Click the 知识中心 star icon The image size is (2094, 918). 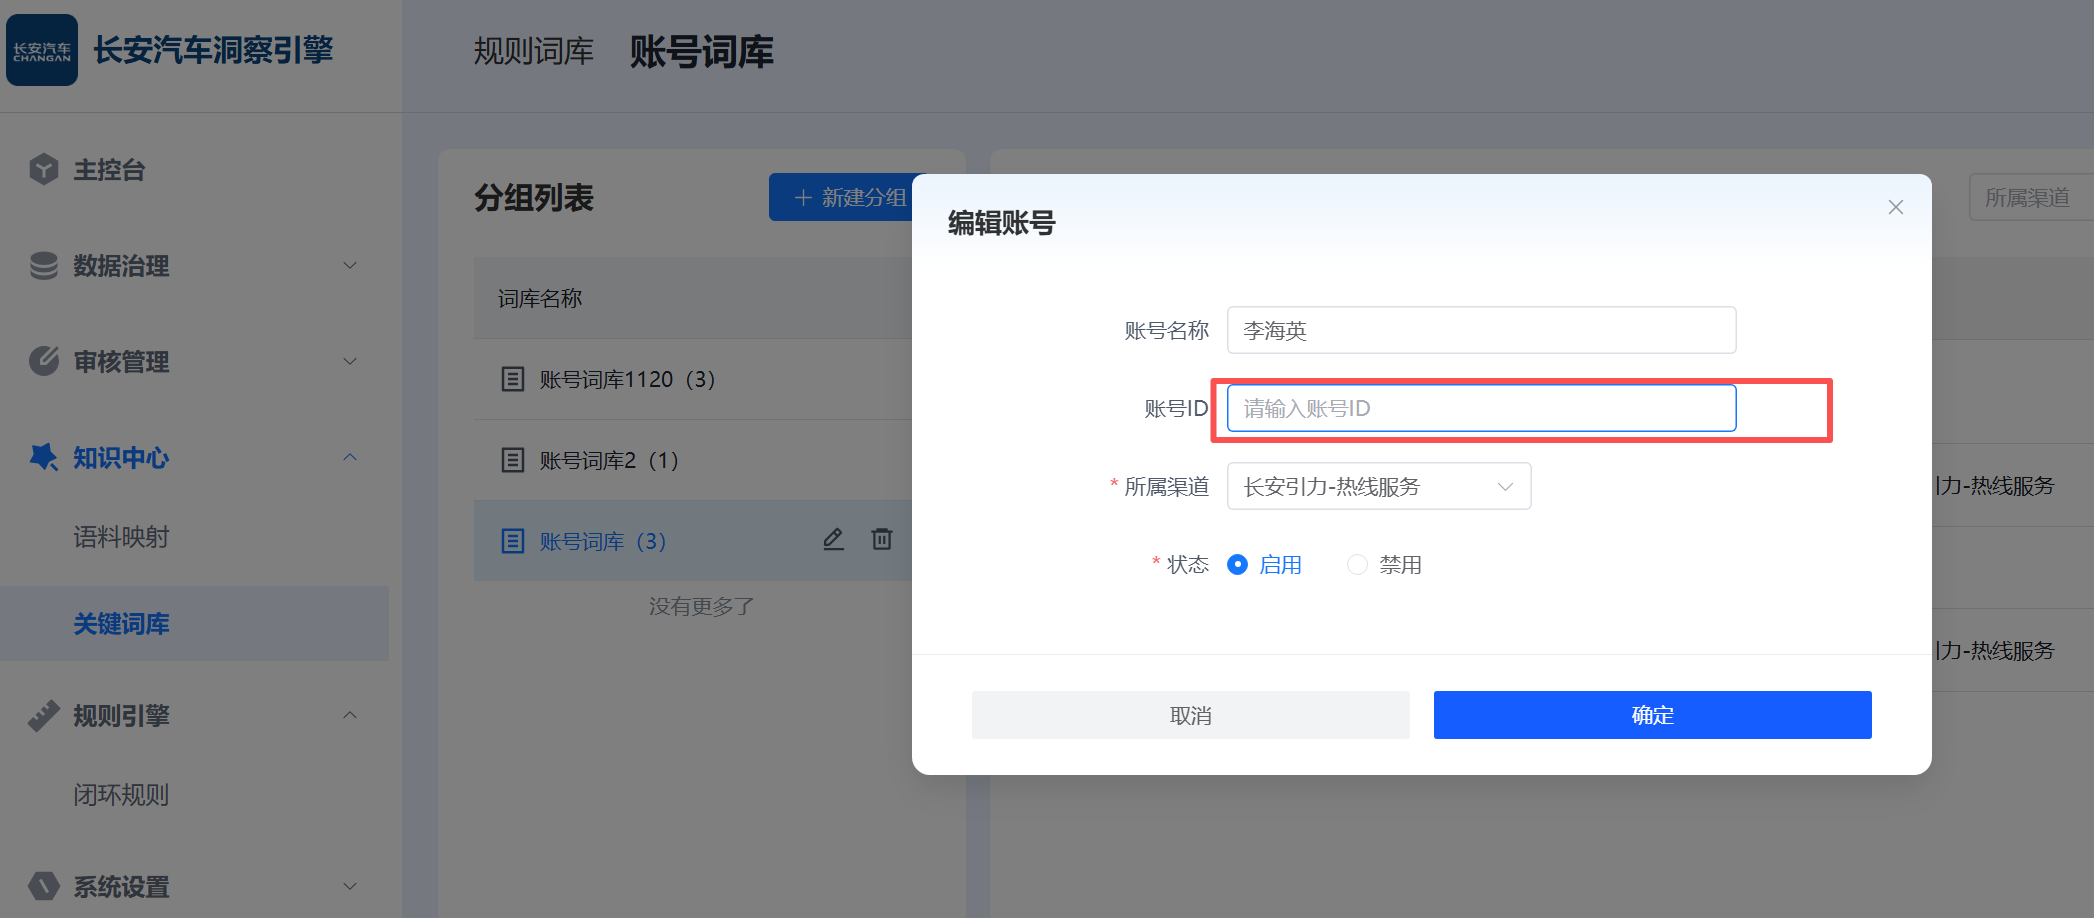tap(44, 457)
